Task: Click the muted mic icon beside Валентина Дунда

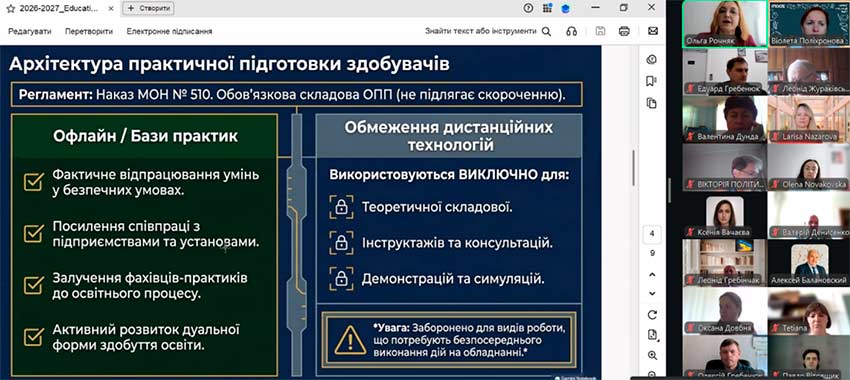Action: pyautogui.click(x=691, y=137)
